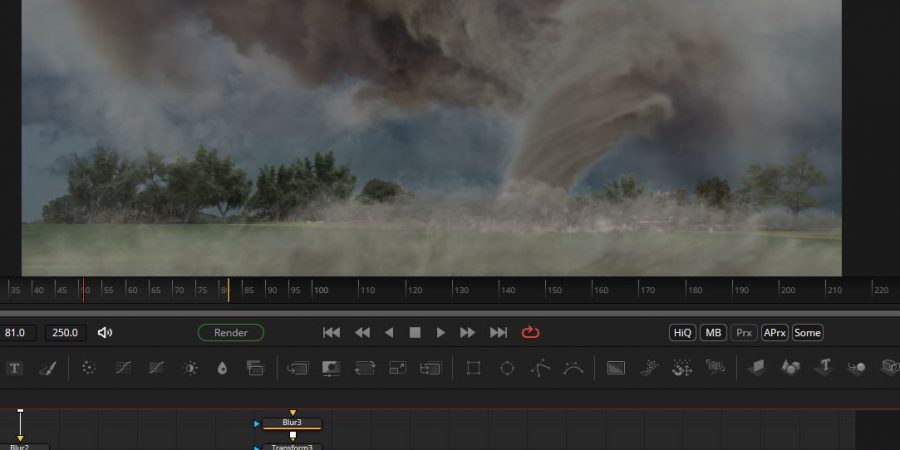900x450 pixels.
Task: Toggle the loop playback button
Action: tap(530, 333)
